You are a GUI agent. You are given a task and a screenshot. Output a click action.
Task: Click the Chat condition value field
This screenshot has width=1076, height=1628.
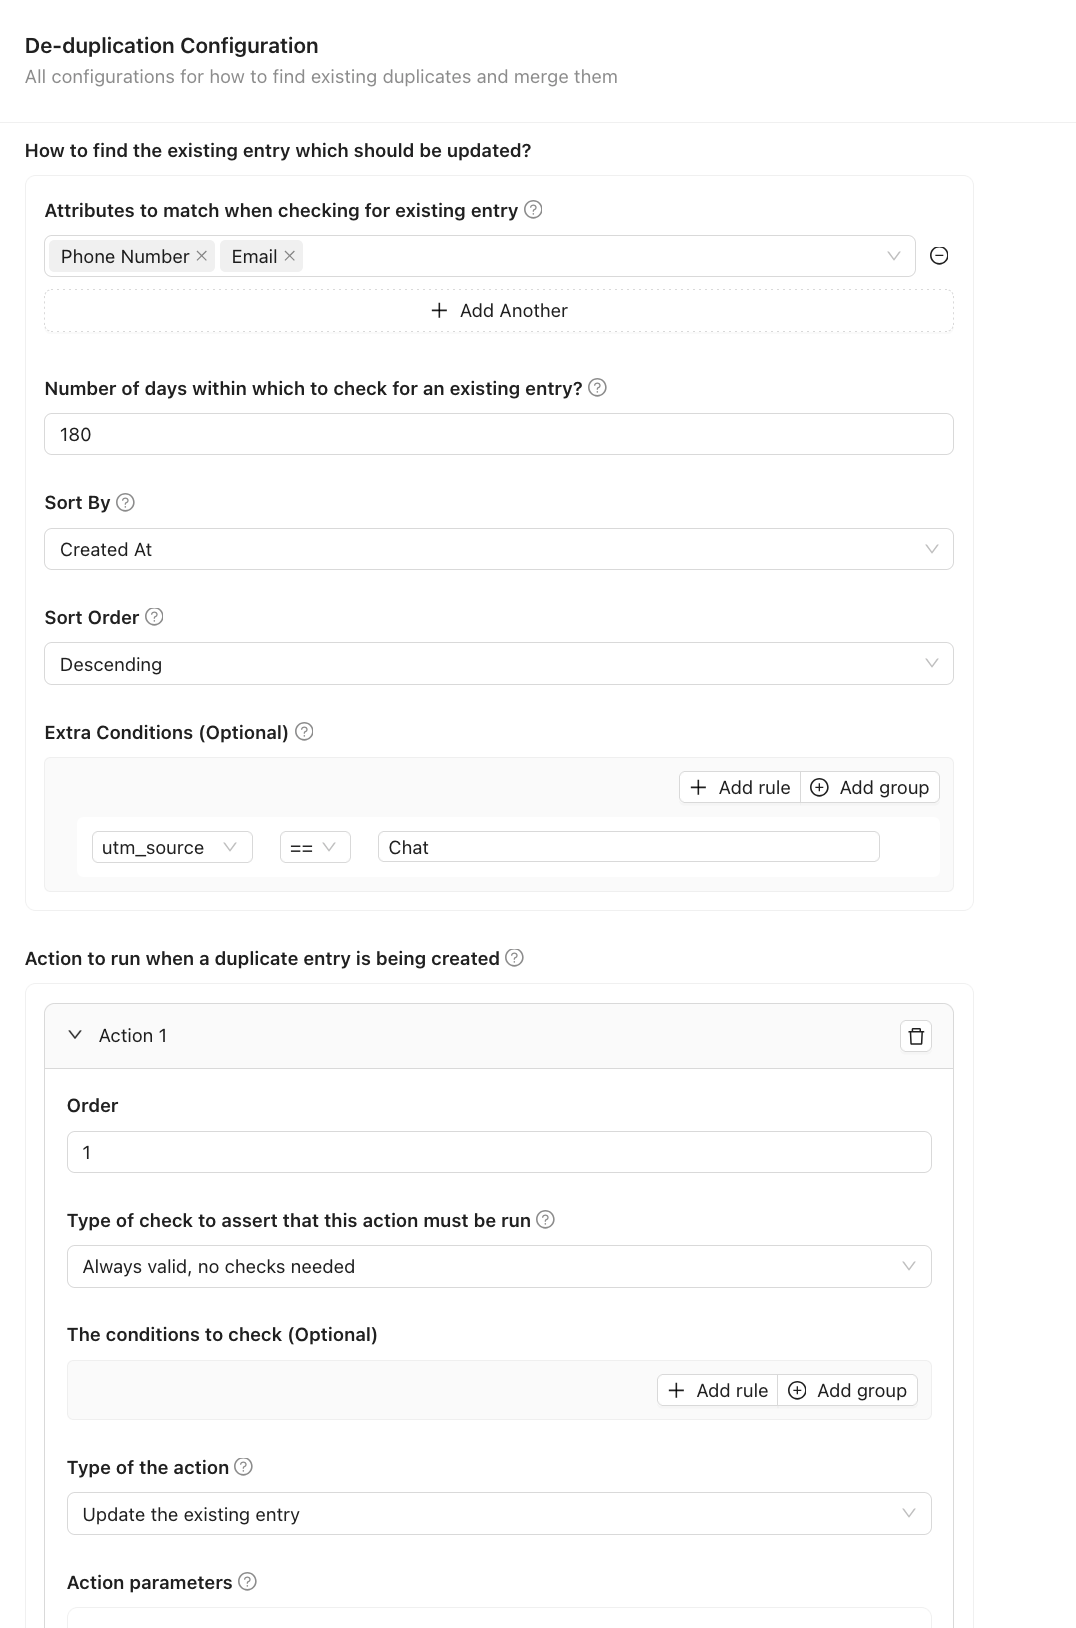628,847
